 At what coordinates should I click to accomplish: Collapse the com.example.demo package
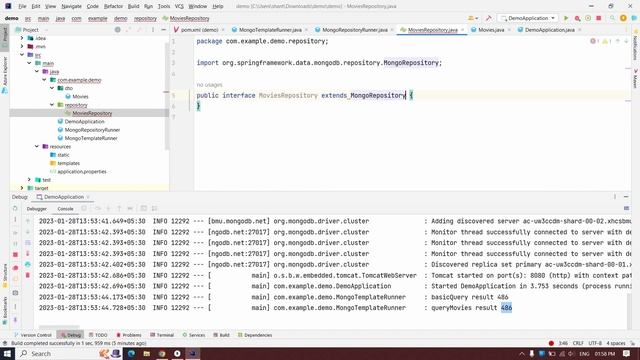click(44, 80)
